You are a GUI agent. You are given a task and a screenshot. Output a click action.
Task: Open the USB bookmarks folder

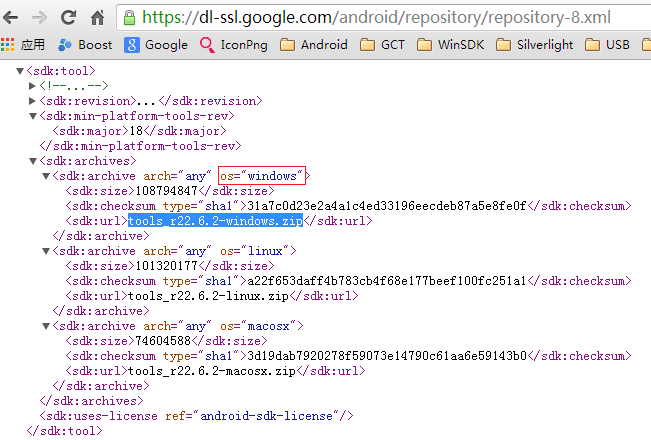coord(607,44)
